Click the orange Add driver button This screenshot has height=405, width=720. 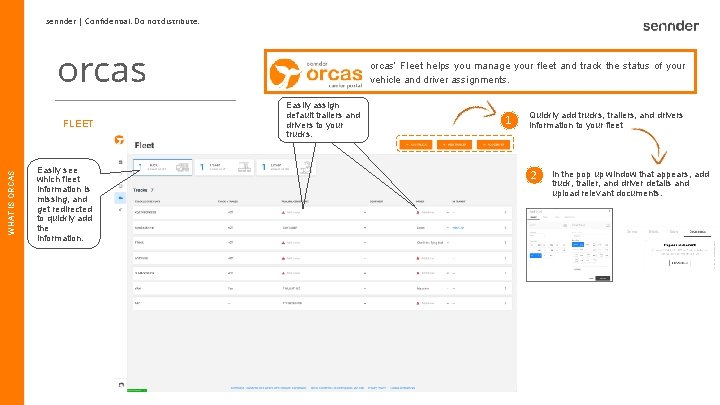point(493,145)
